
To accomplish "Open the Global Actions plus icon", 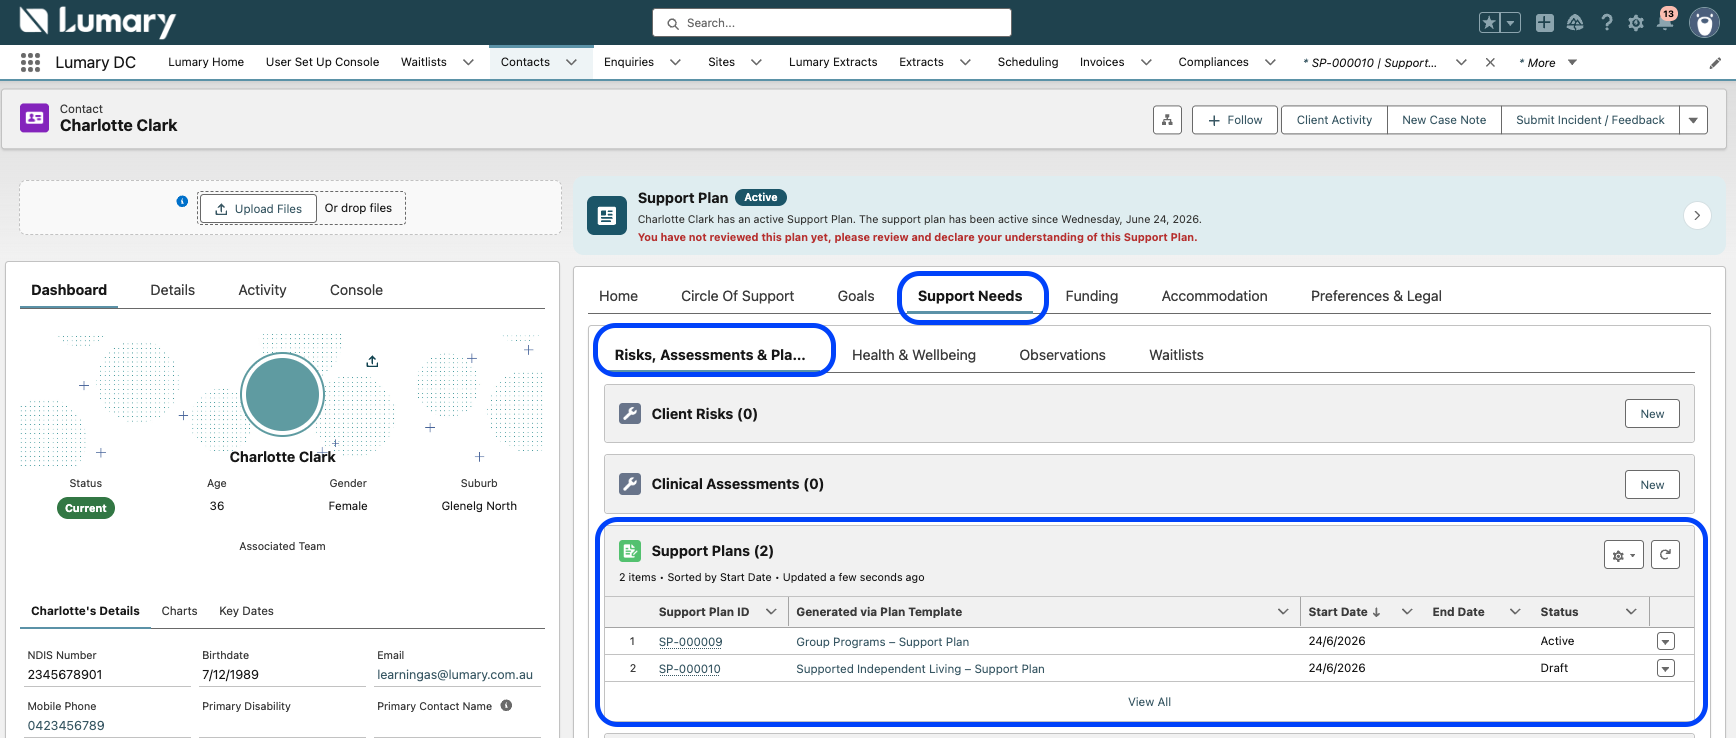I will (1545, 23).
